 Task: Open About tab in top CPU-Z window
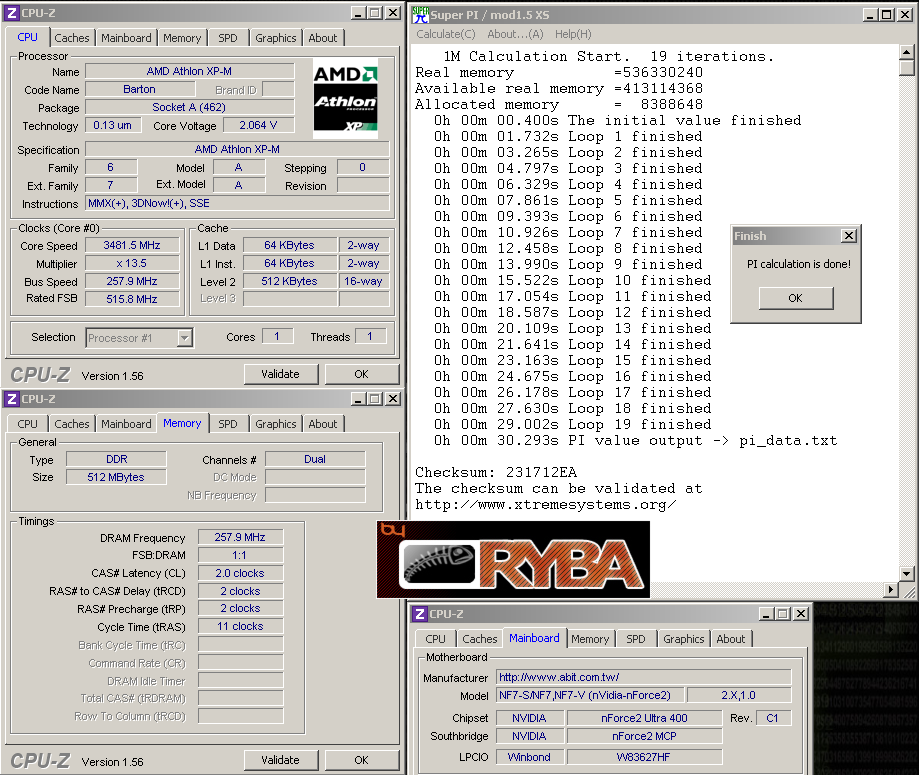click(322, 38)
